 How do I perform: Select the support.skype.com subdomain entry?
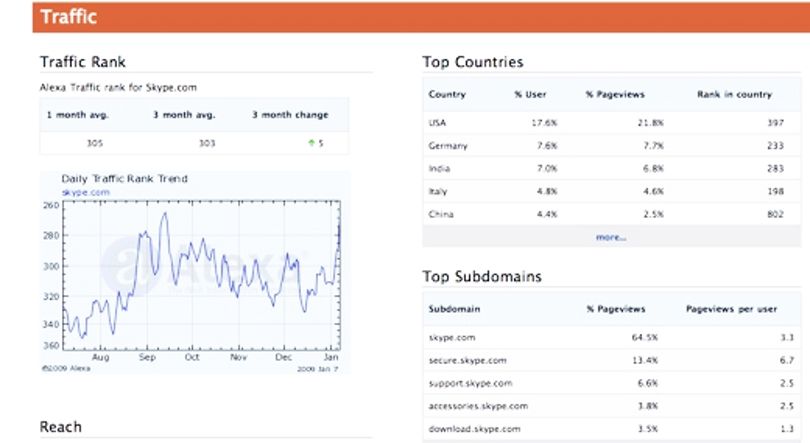tap(470, 383)
